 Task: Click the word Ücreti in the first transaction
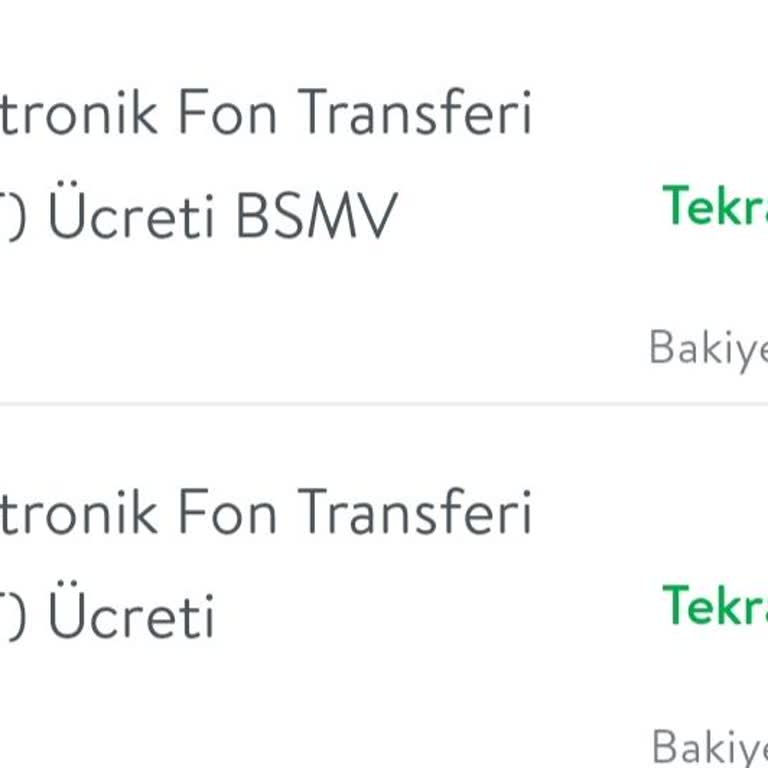click(x=131, y=216)
